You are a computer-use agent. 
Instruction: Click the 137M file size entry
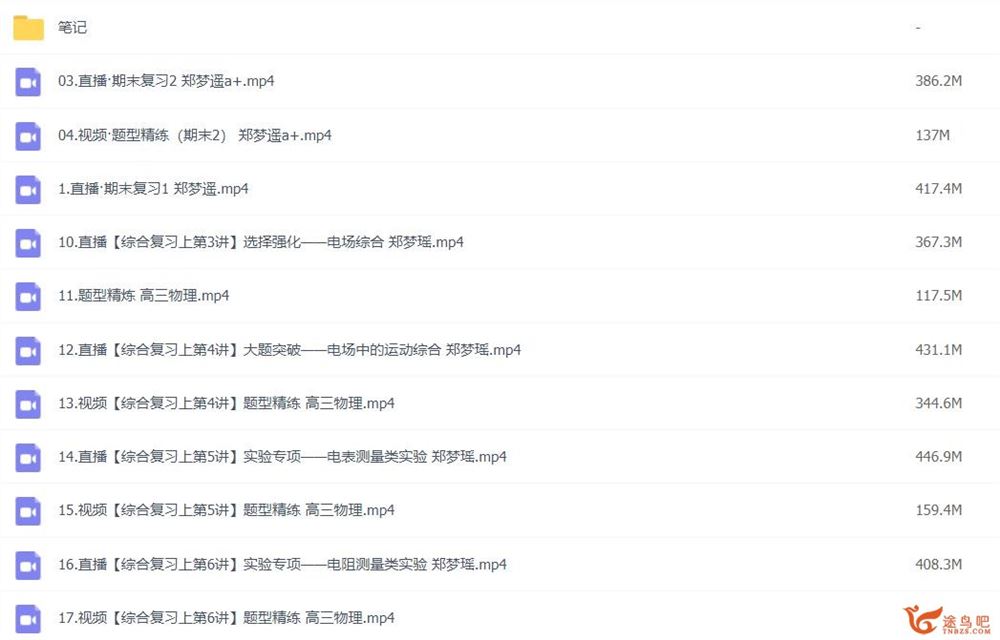932,135
